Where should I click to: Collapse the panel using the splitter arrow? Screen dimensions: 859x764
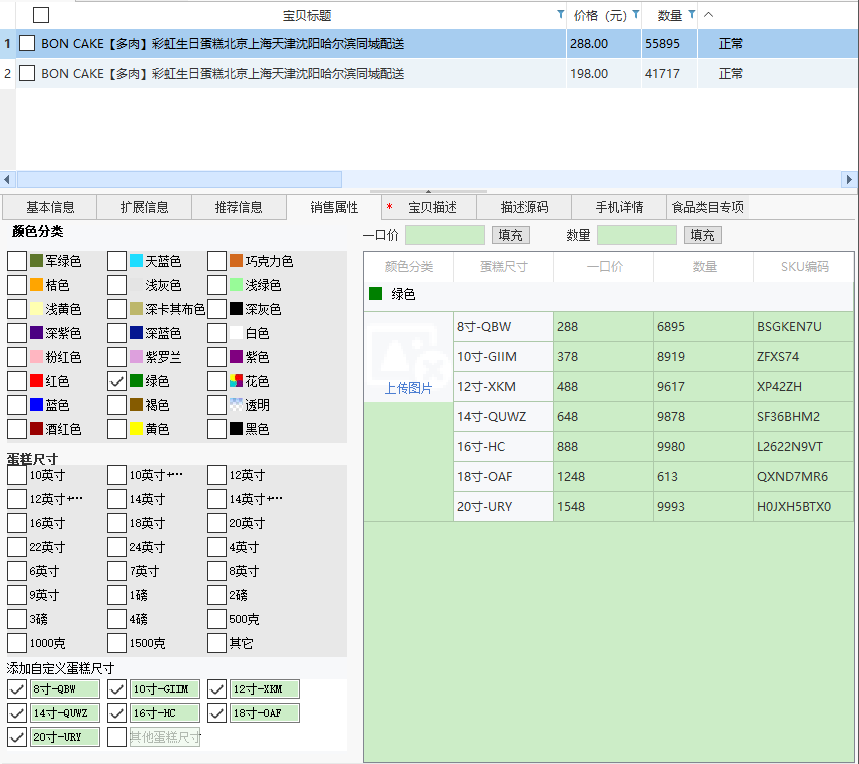tap(428, 191)
